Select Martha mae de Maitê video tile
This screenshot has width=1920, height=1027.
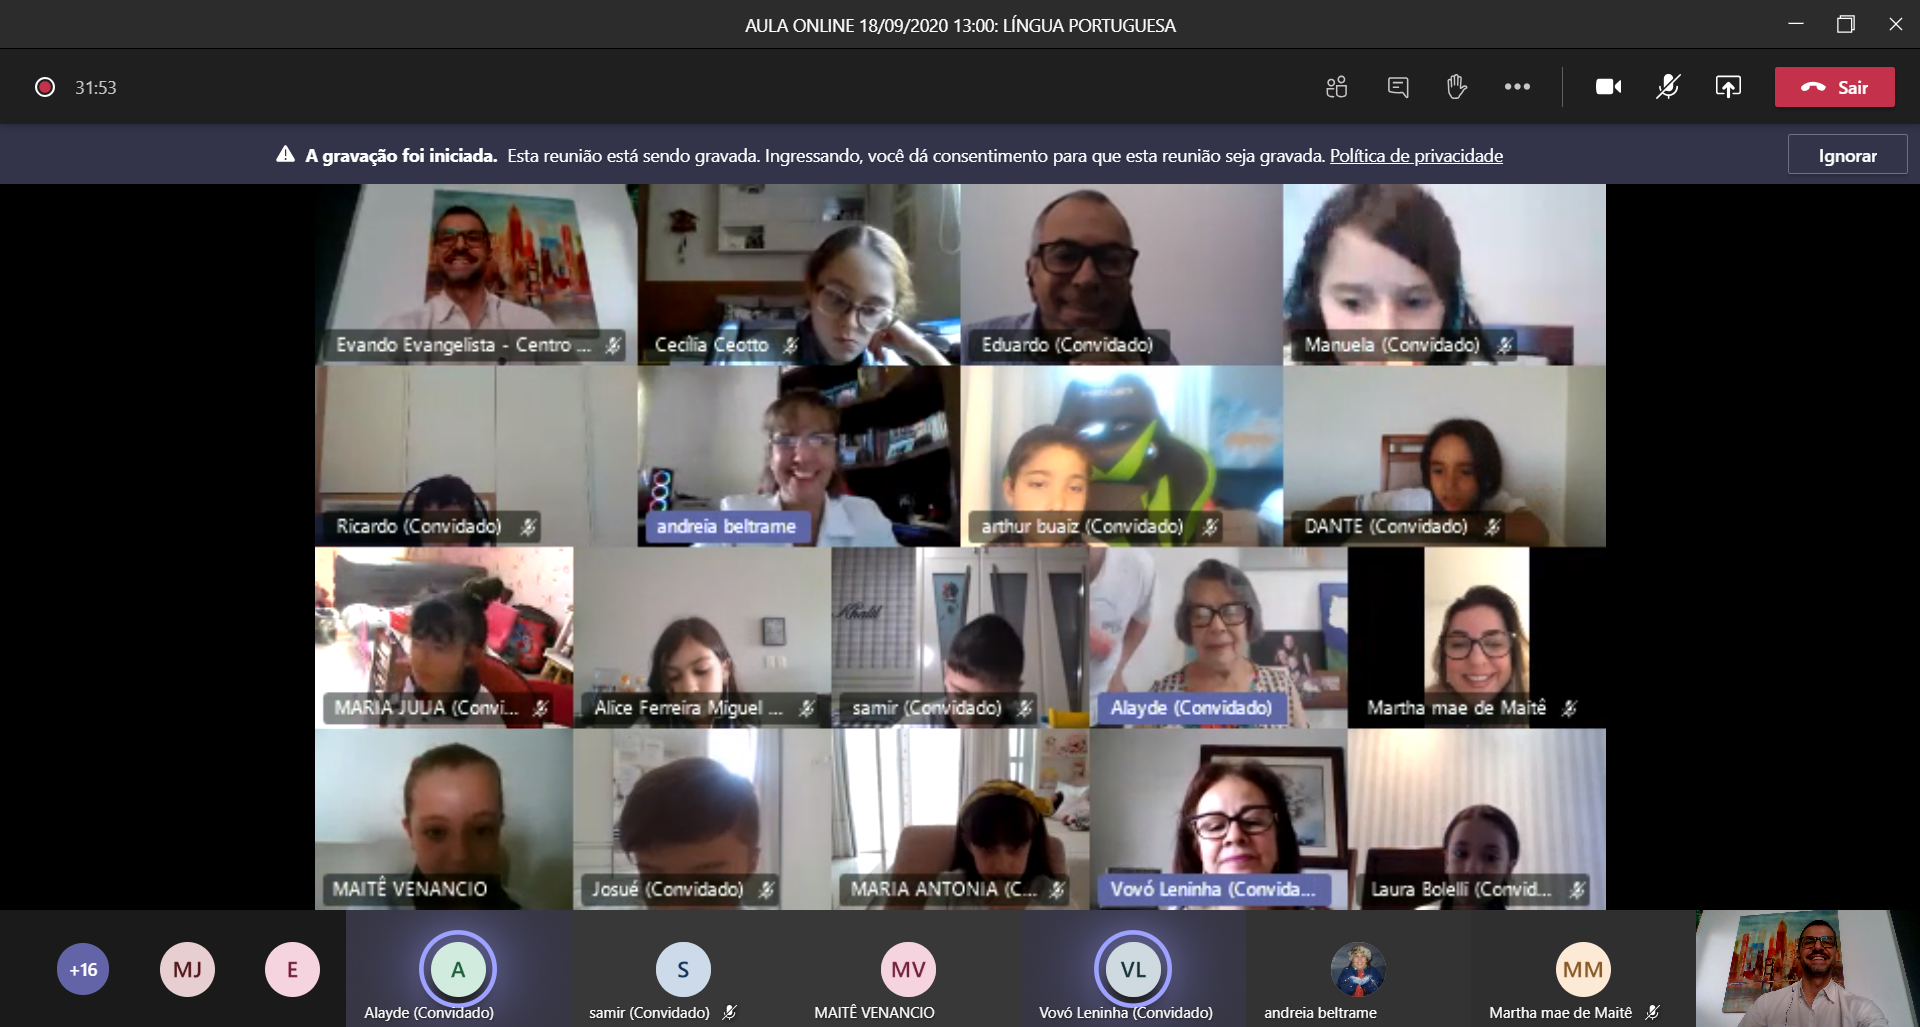click(1477, 637)
